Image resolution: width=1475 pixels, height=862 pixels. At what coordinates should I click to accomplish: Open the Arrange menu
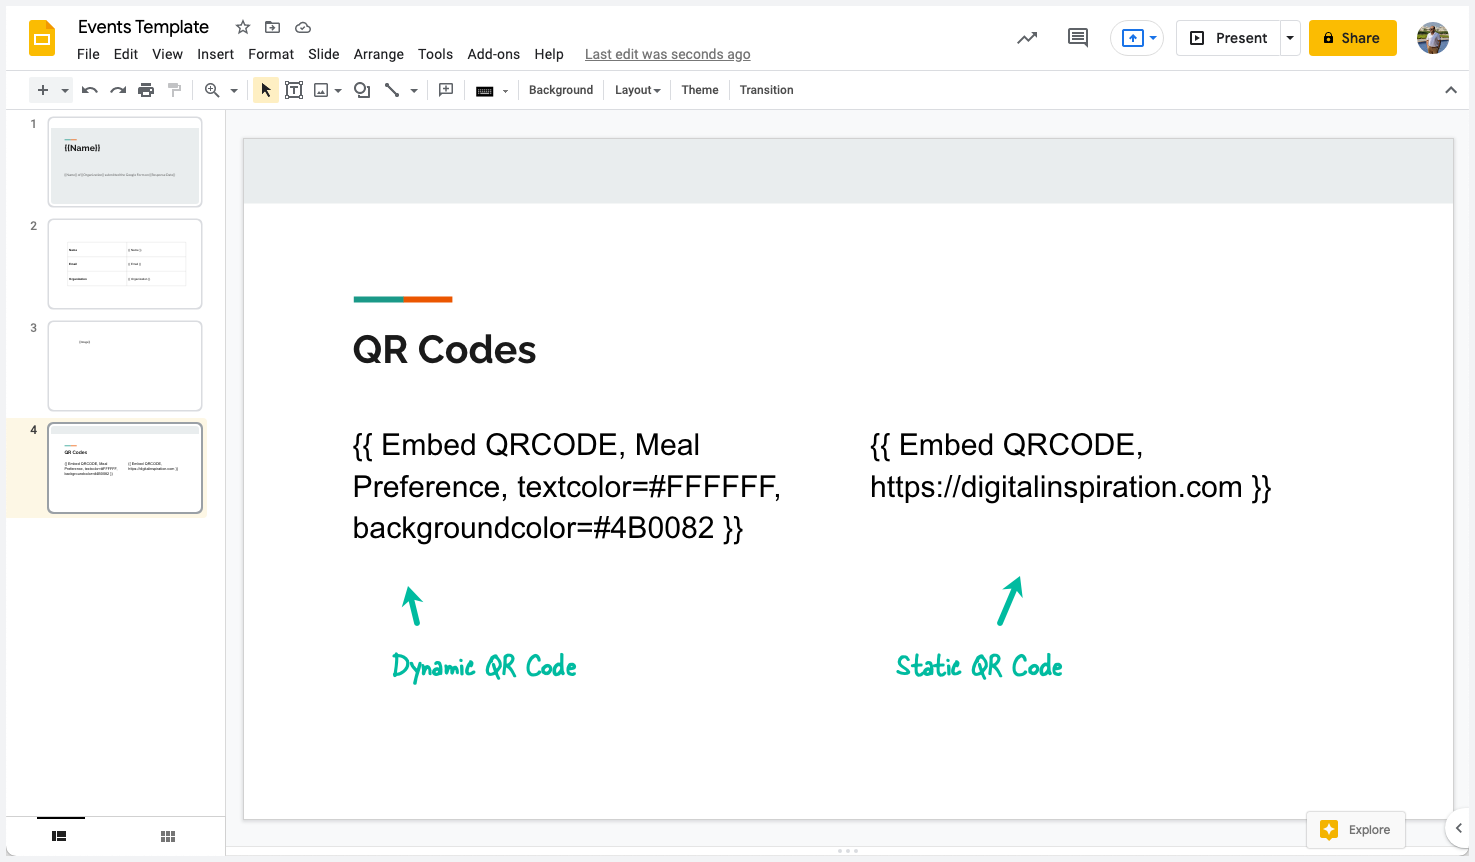378,54
